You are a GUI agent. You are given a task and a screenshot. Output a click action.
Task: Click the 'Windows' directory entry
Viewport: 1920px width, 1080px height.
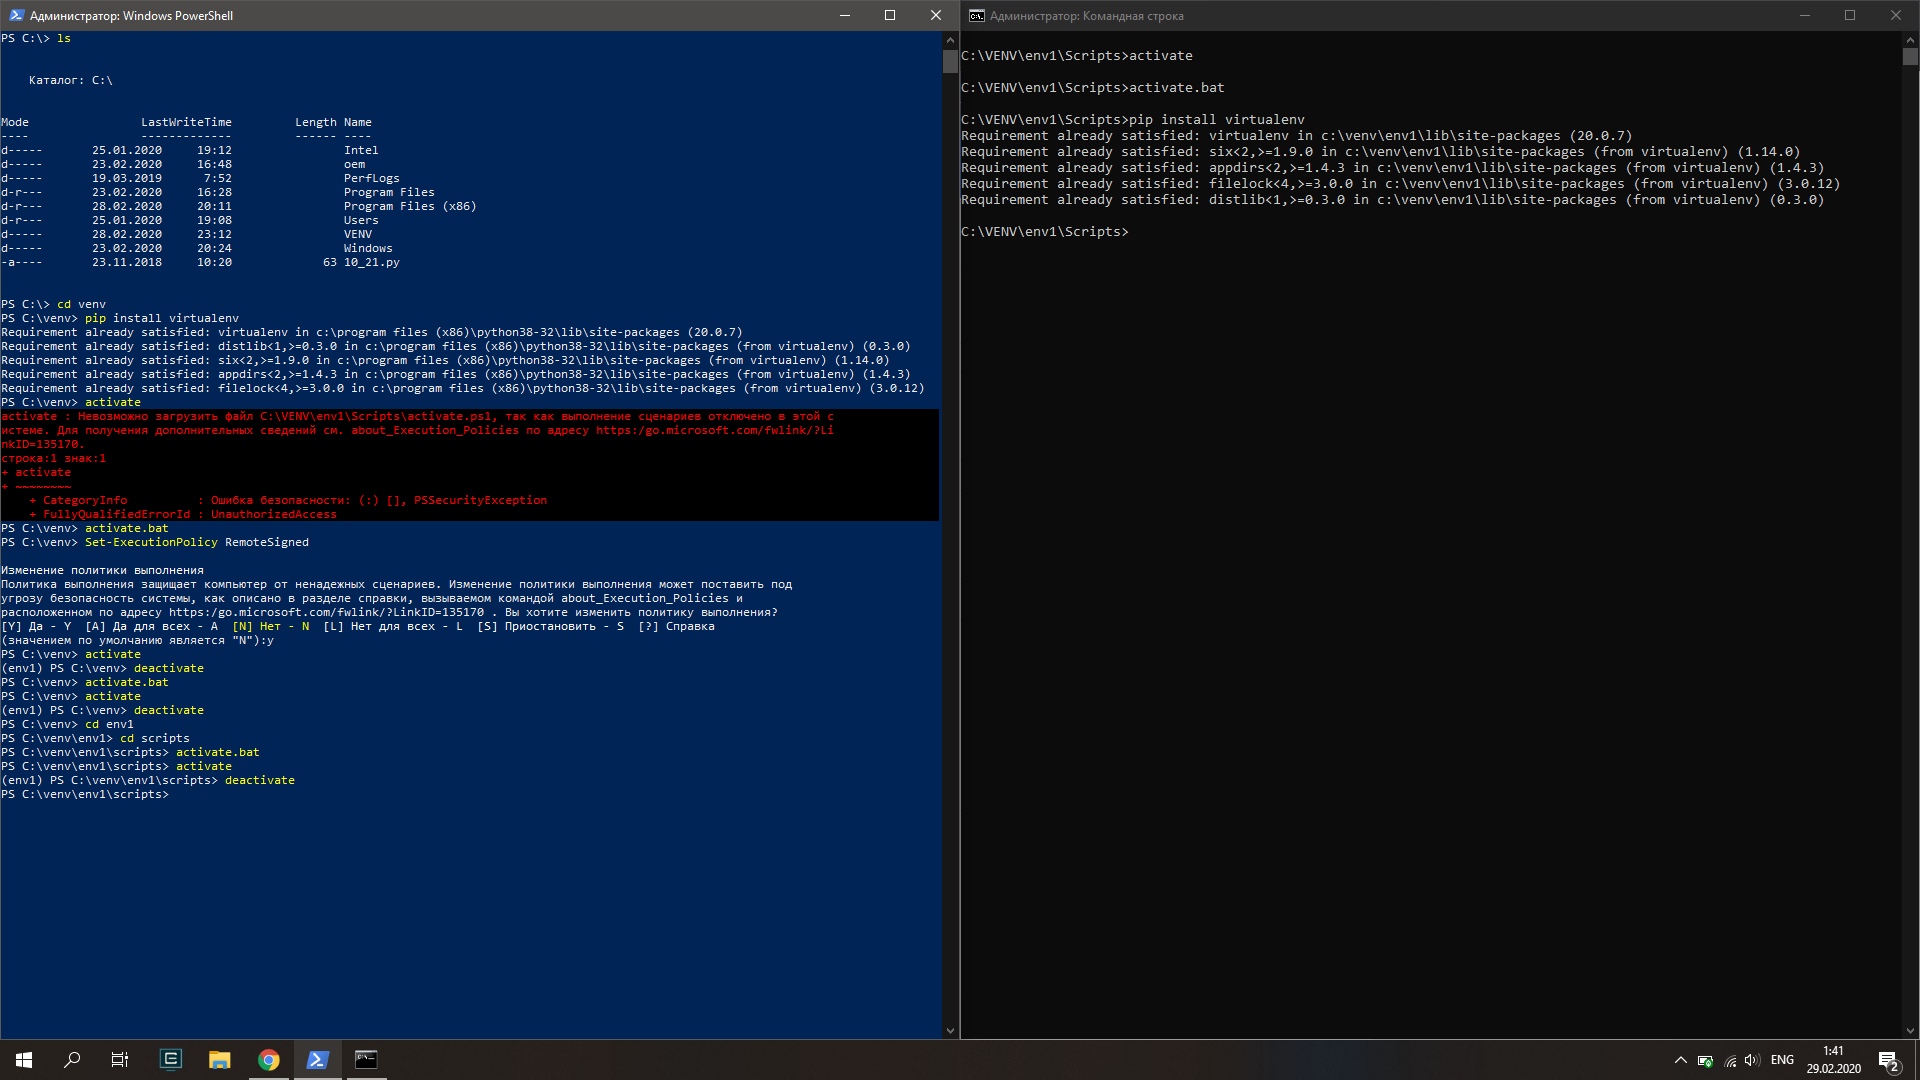tap(368, 248)
